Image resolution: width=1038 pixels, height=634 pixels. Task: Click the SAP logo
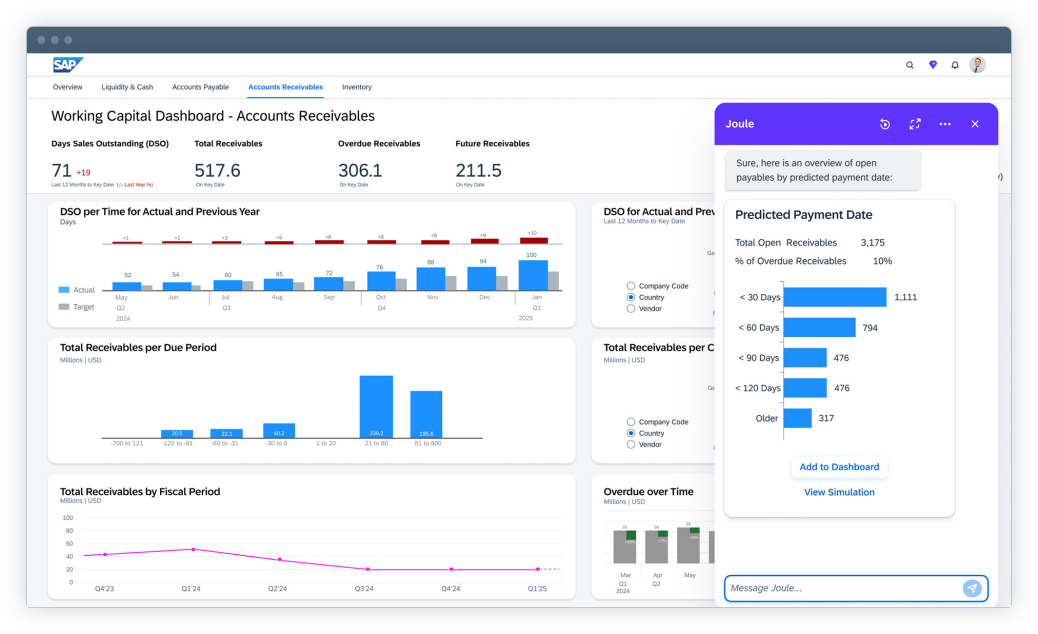pos(67,65)
